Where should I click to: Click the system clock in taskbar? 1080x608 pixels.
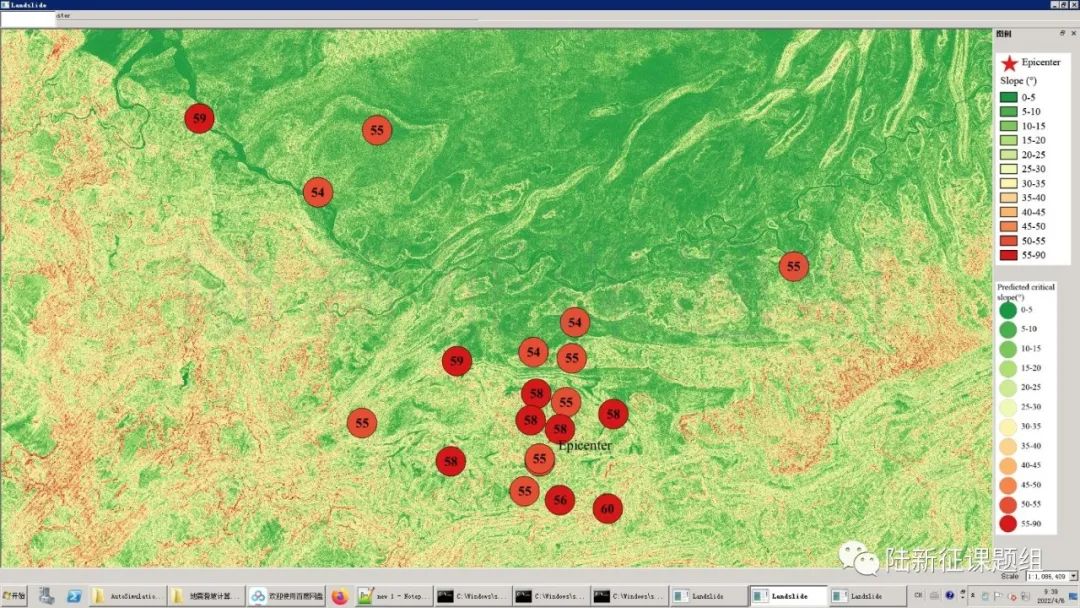pyautogui.click(x=1050, y=596)
